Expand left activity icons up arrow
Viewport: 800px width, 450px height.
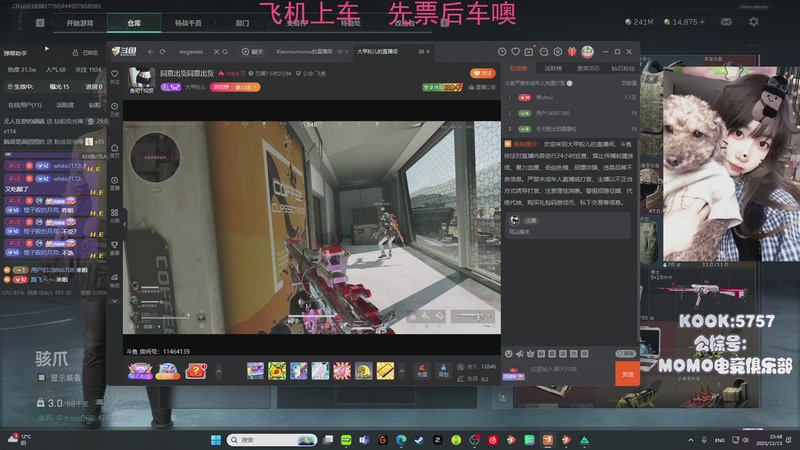click(219, 371)
